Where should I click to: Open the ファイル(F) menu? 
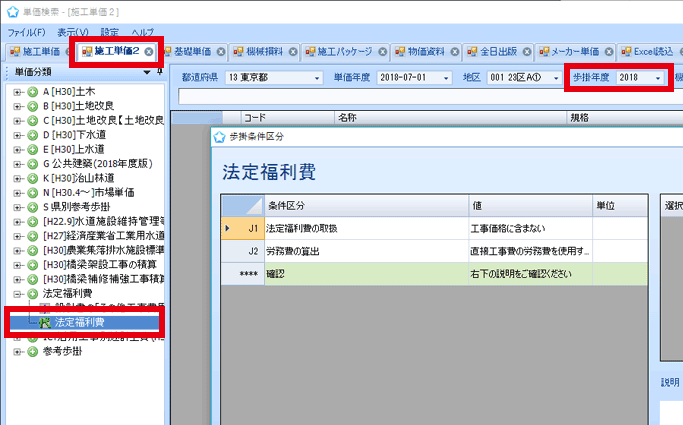[26, 32]
